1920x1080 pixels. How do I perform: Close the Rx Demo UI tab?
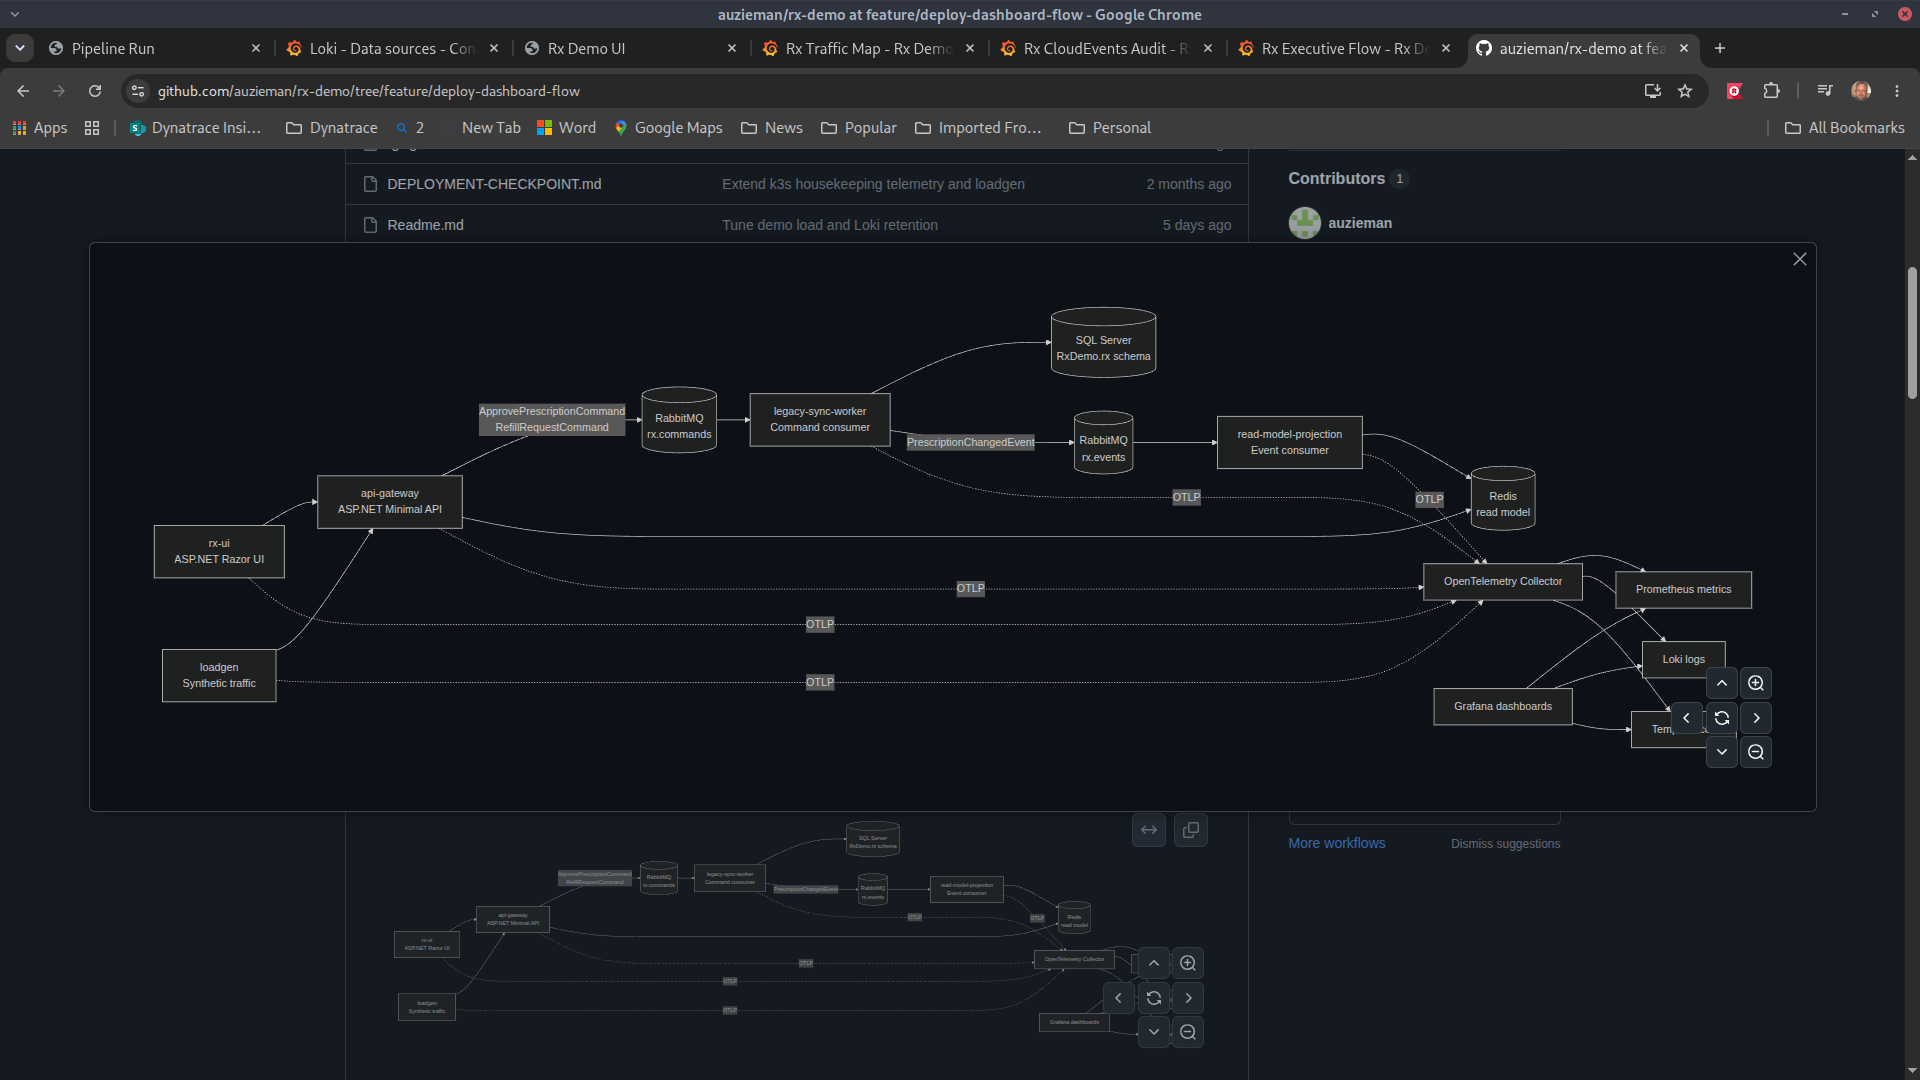point(732,48)
